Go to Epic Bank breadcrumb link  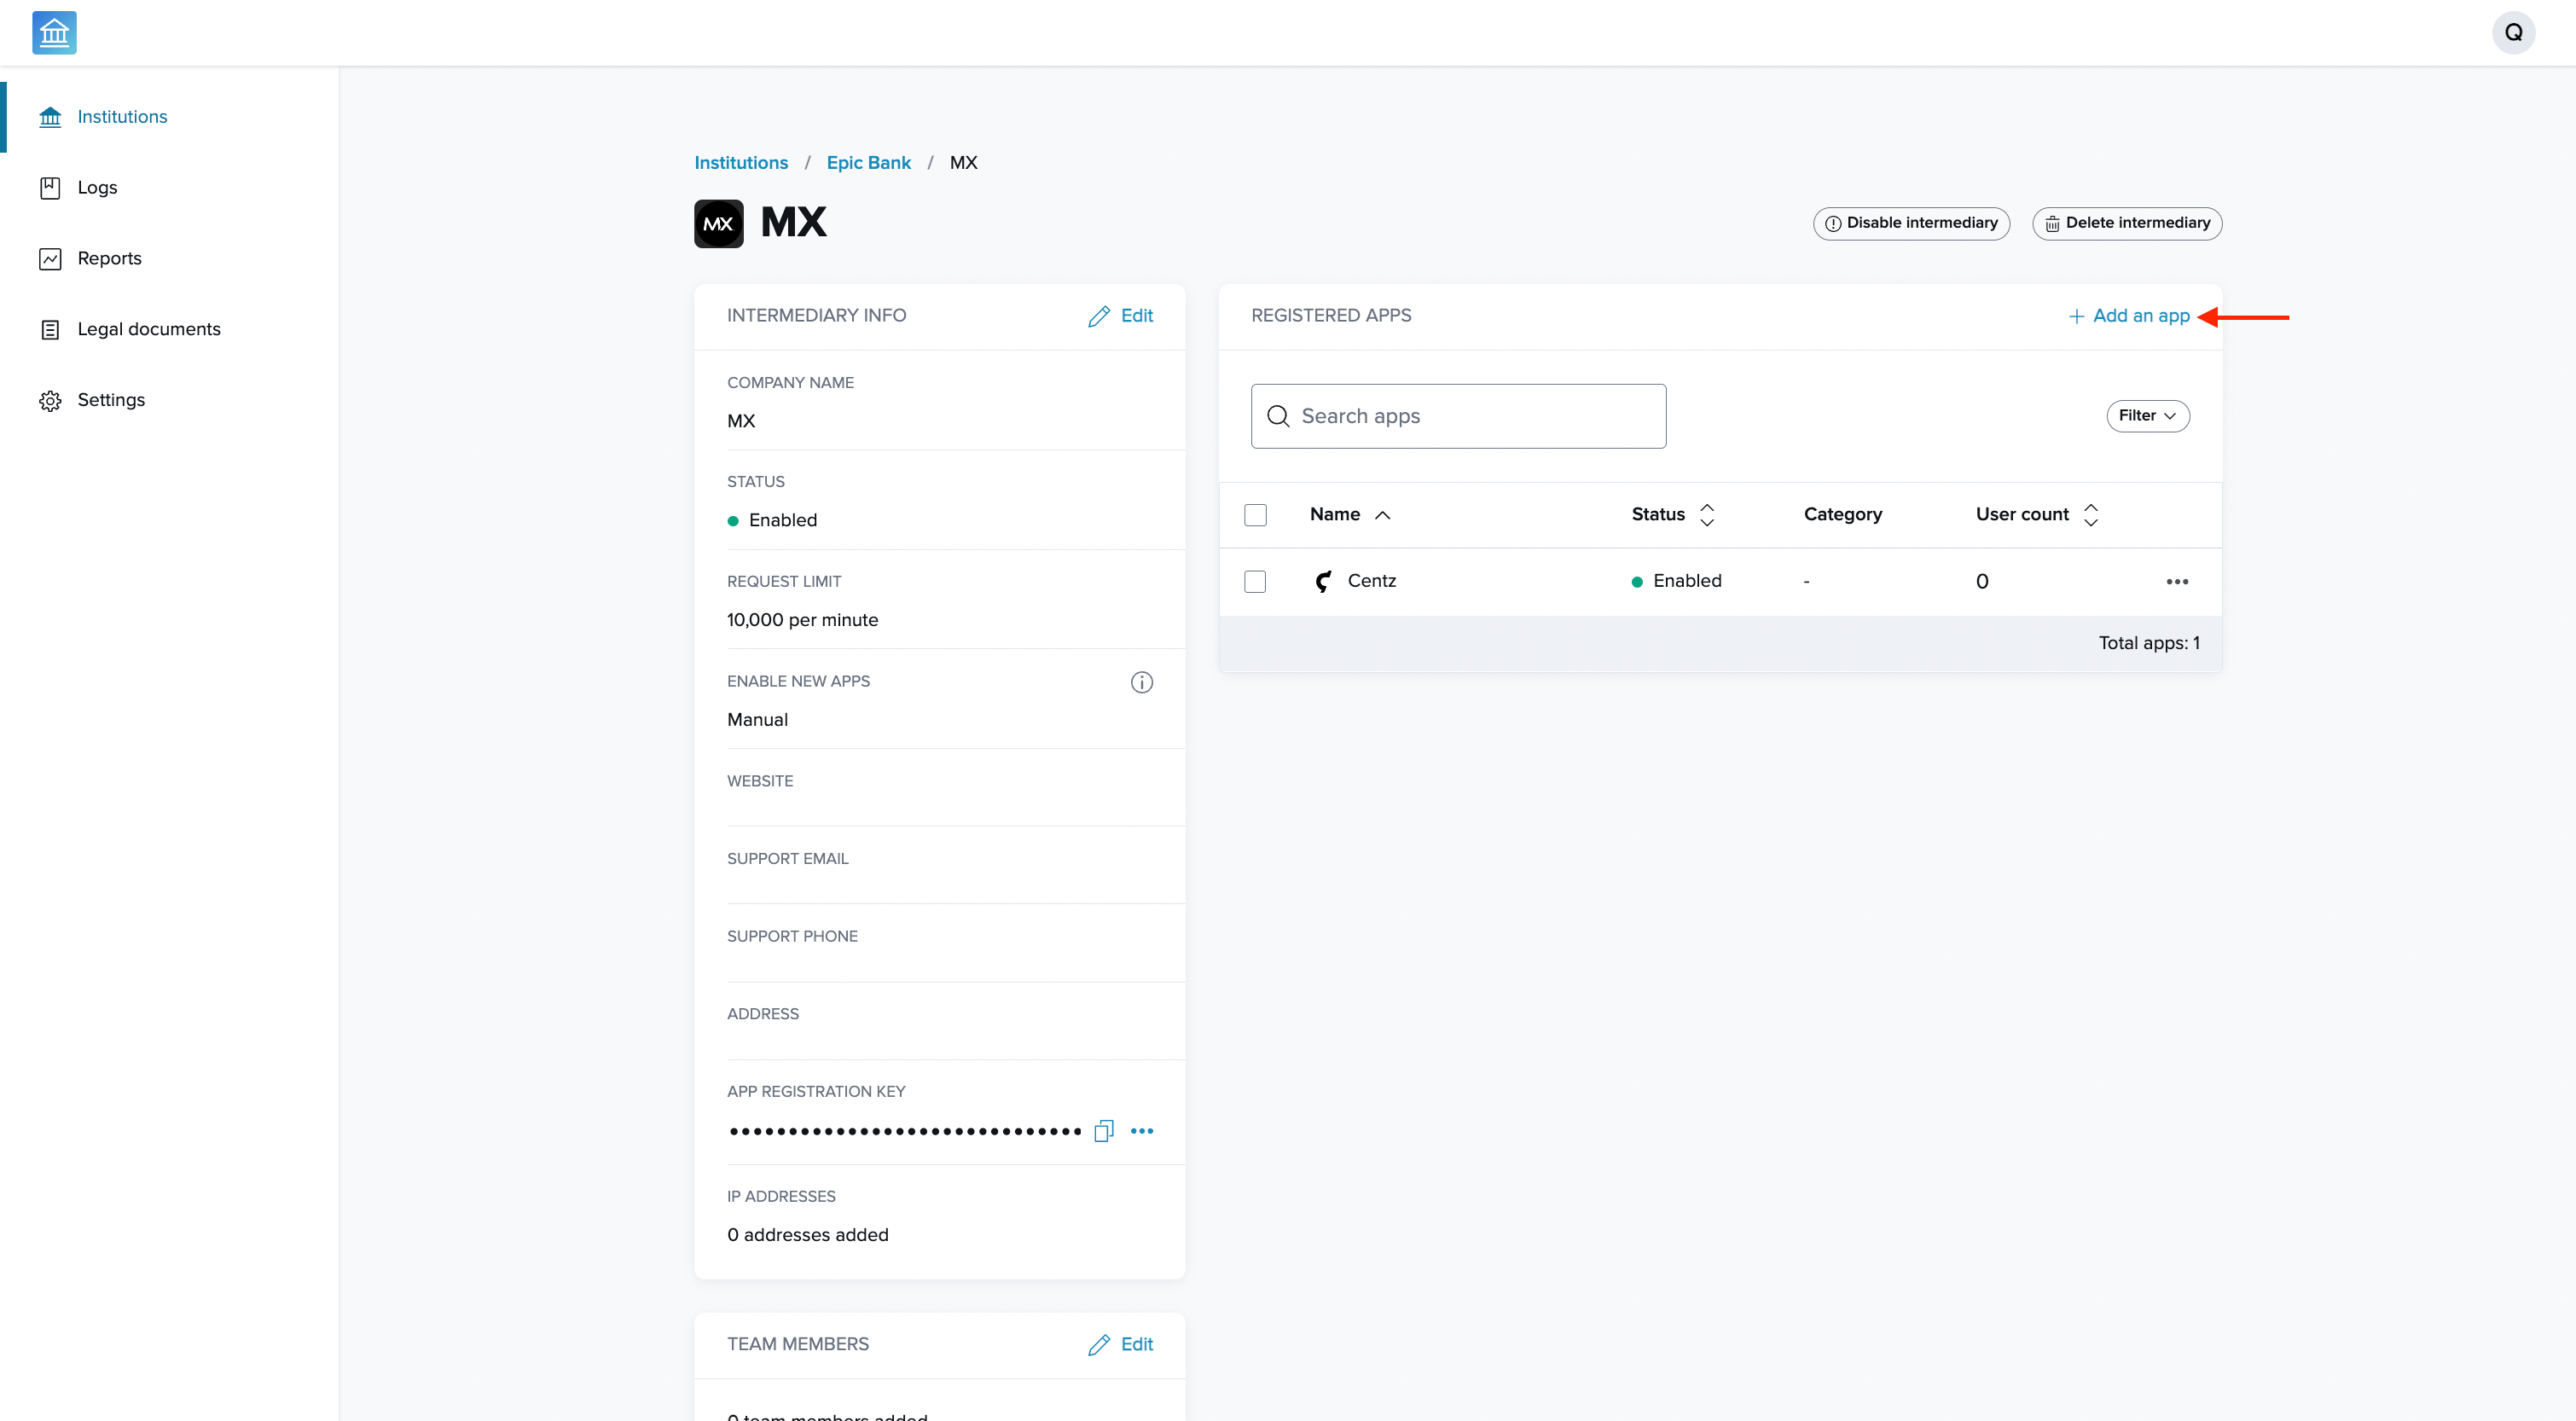(x=868, y=163)
